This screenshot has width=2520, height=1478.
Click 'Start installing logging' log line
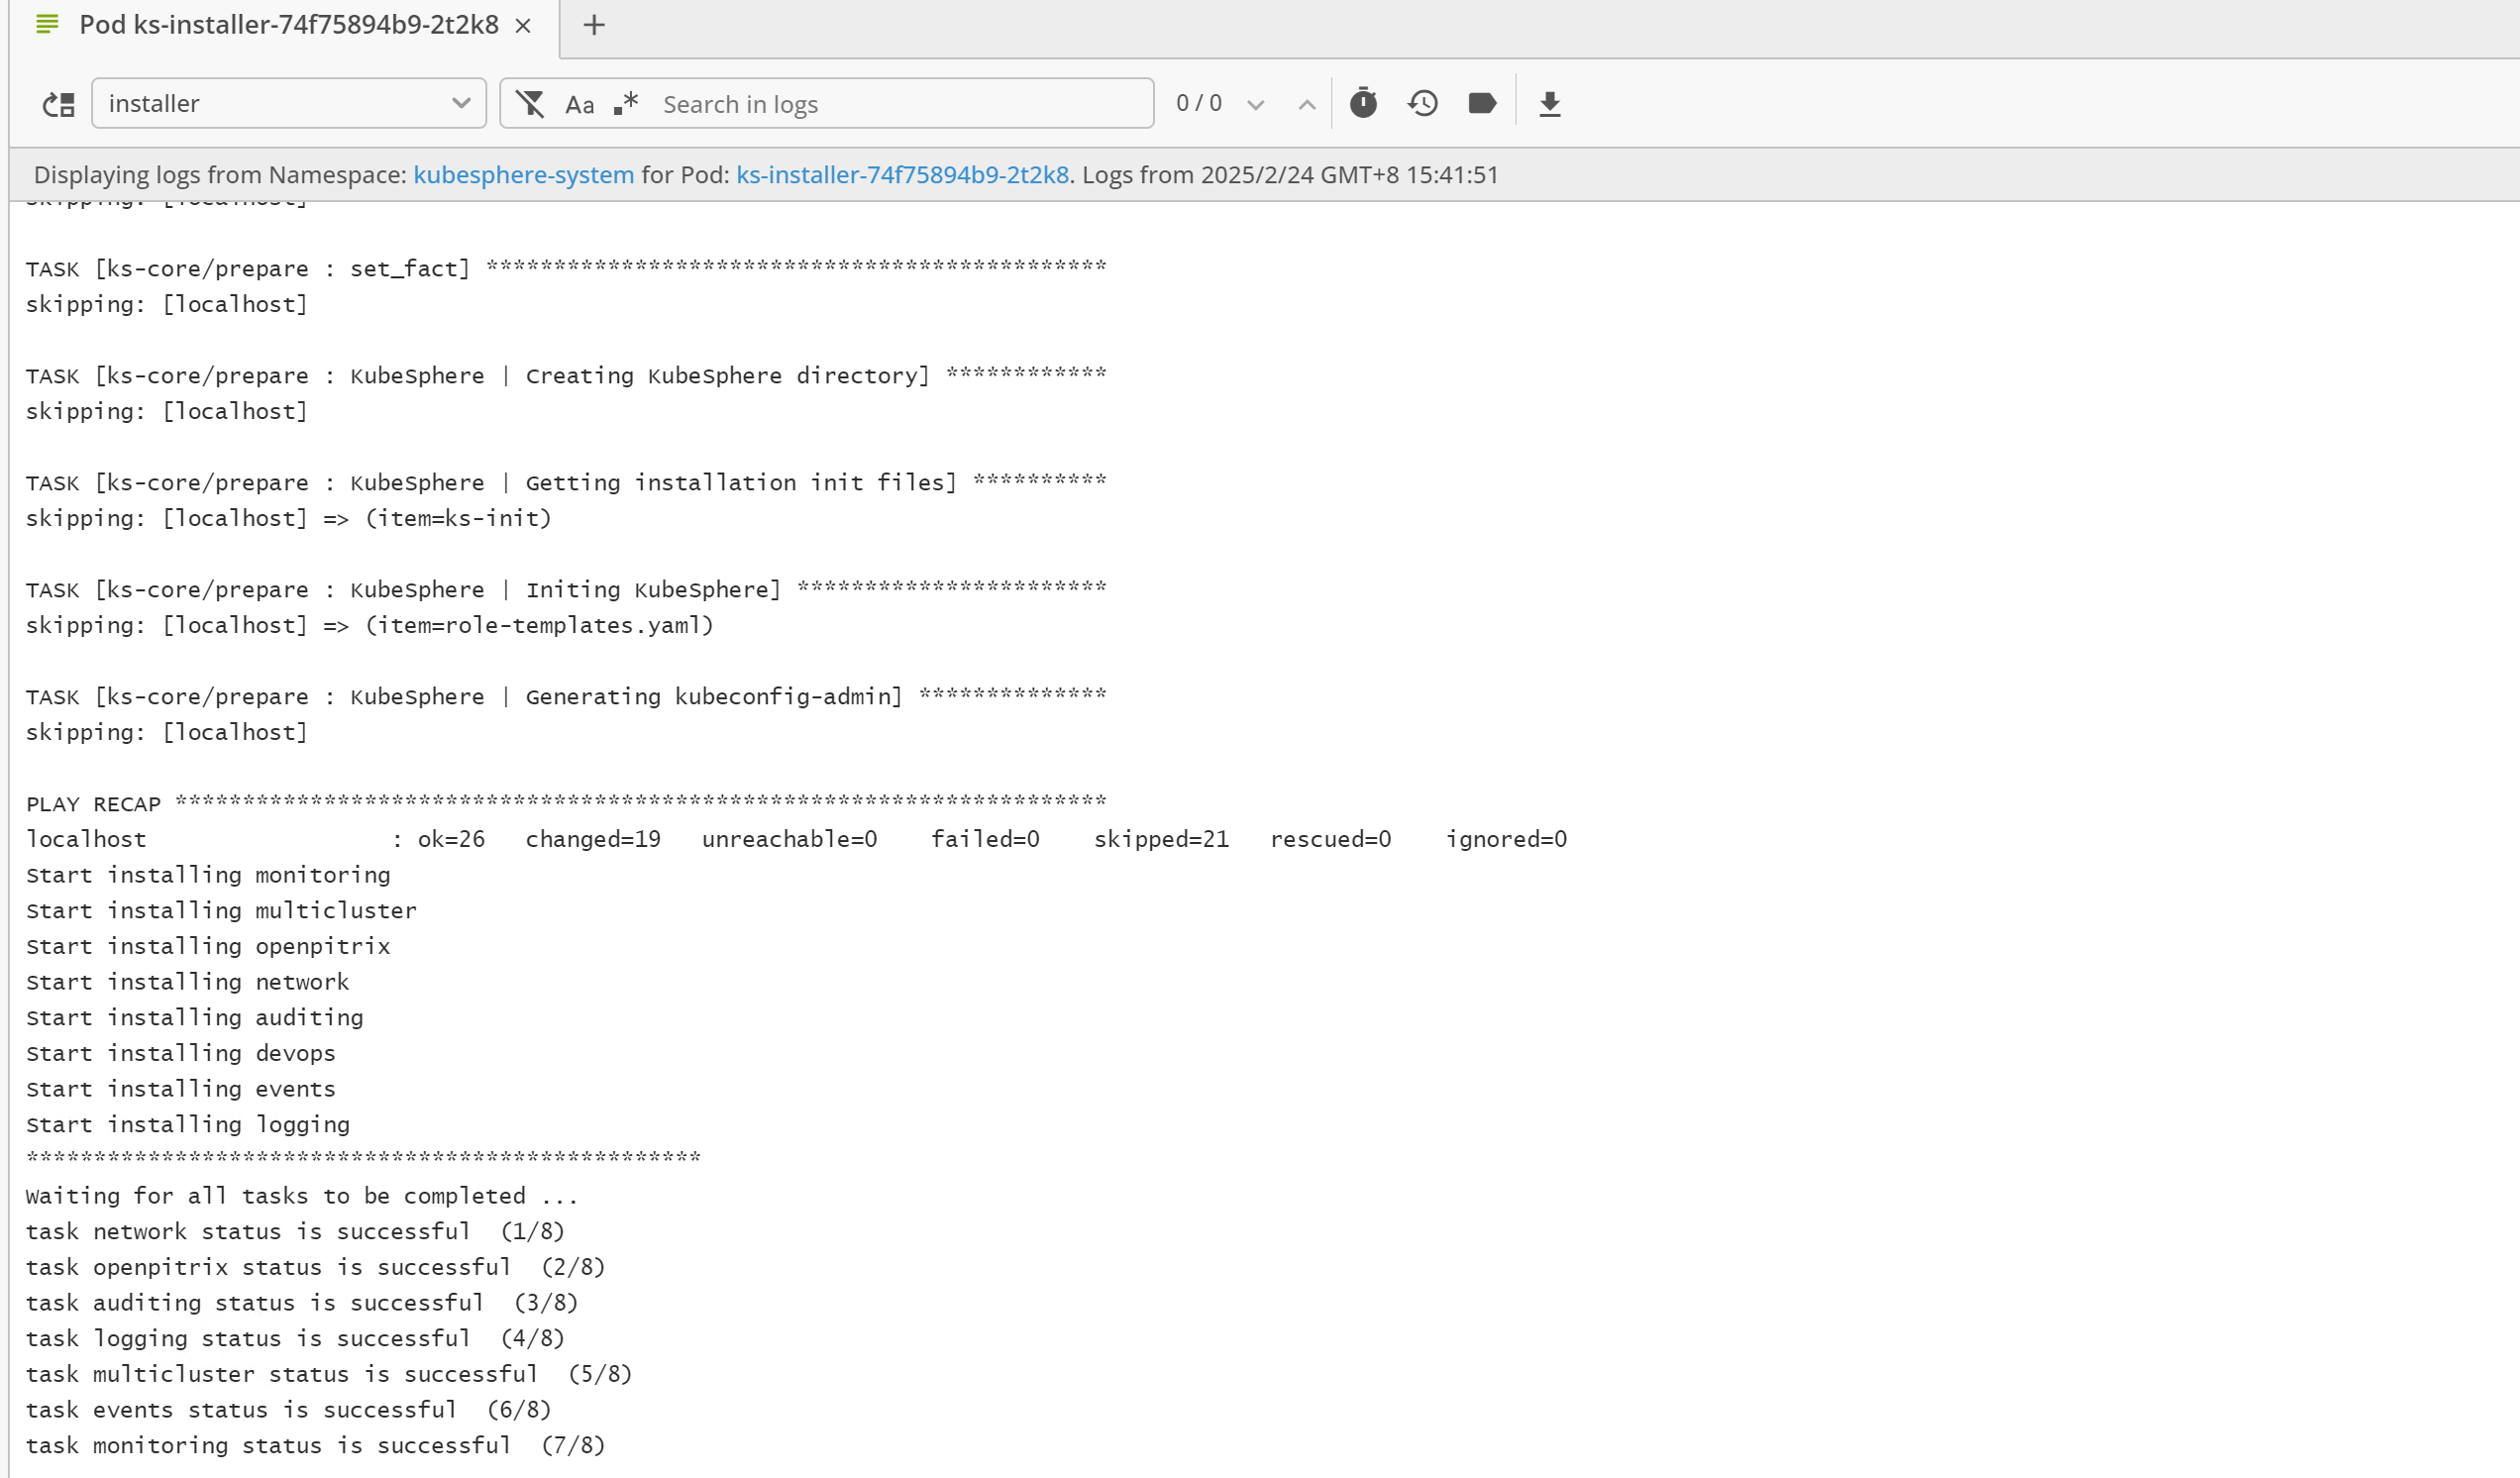point(188,1124)
